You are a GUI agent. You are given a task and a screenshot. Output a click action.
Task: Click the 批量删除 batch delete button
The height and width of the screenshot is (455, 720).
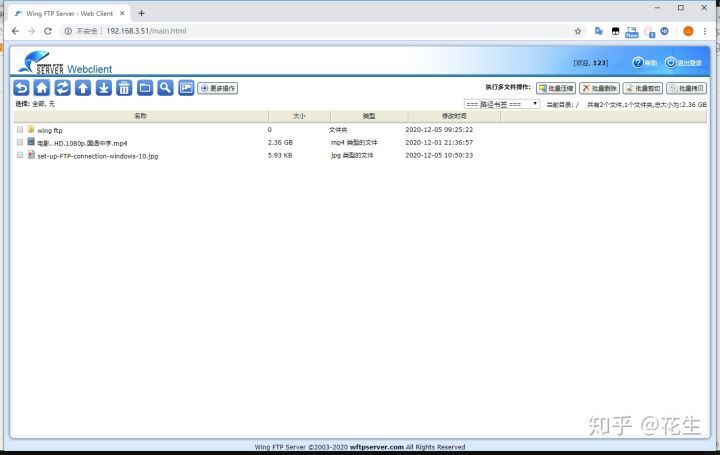coord(599,88)
